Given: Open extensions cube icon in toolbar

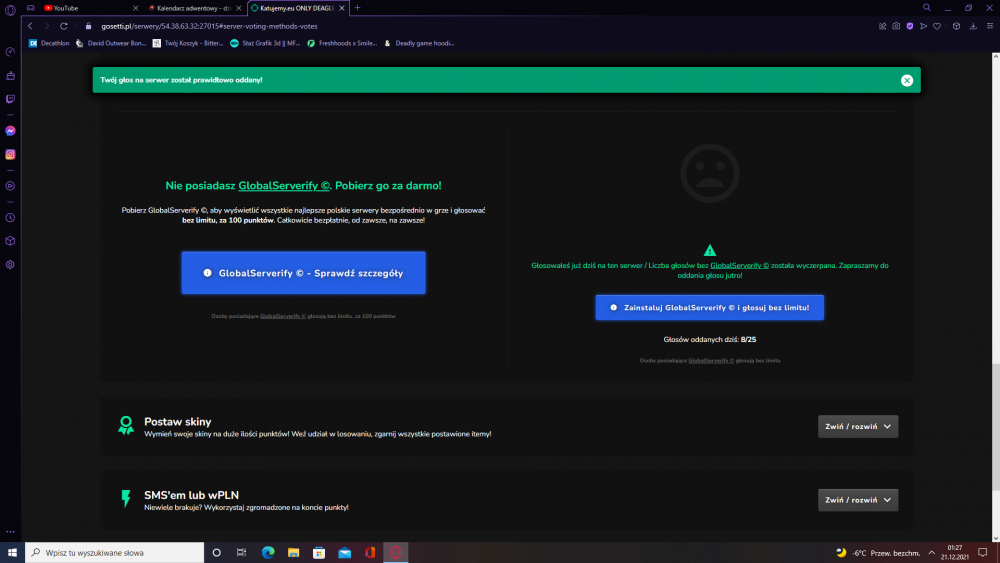Looking at the screenshot, I should [956, 26].
